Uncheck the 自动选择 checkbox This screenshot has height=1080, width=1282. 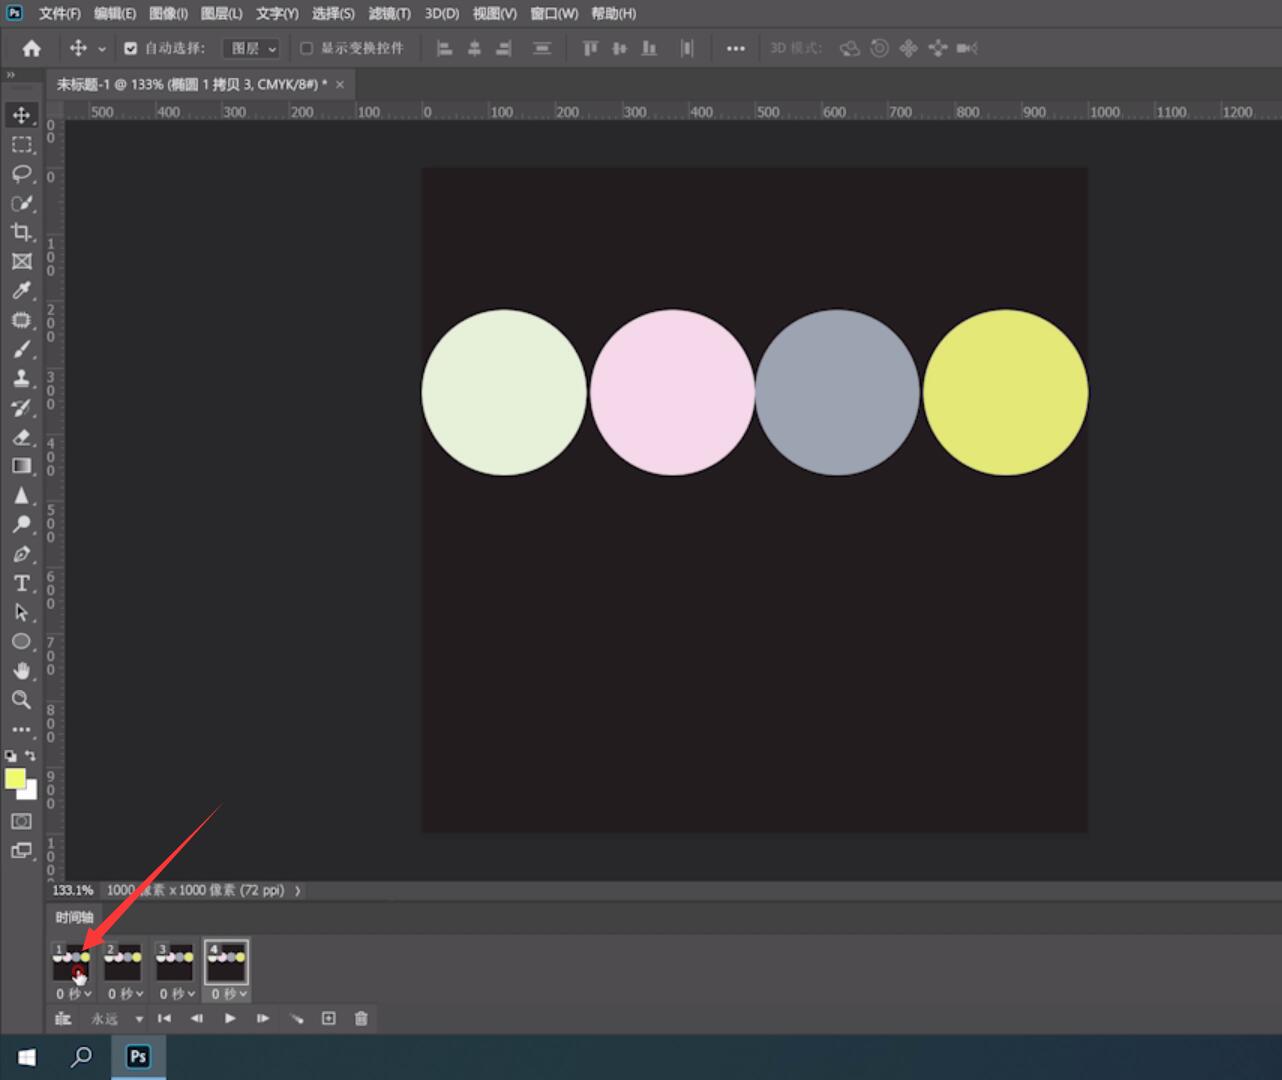131,48
